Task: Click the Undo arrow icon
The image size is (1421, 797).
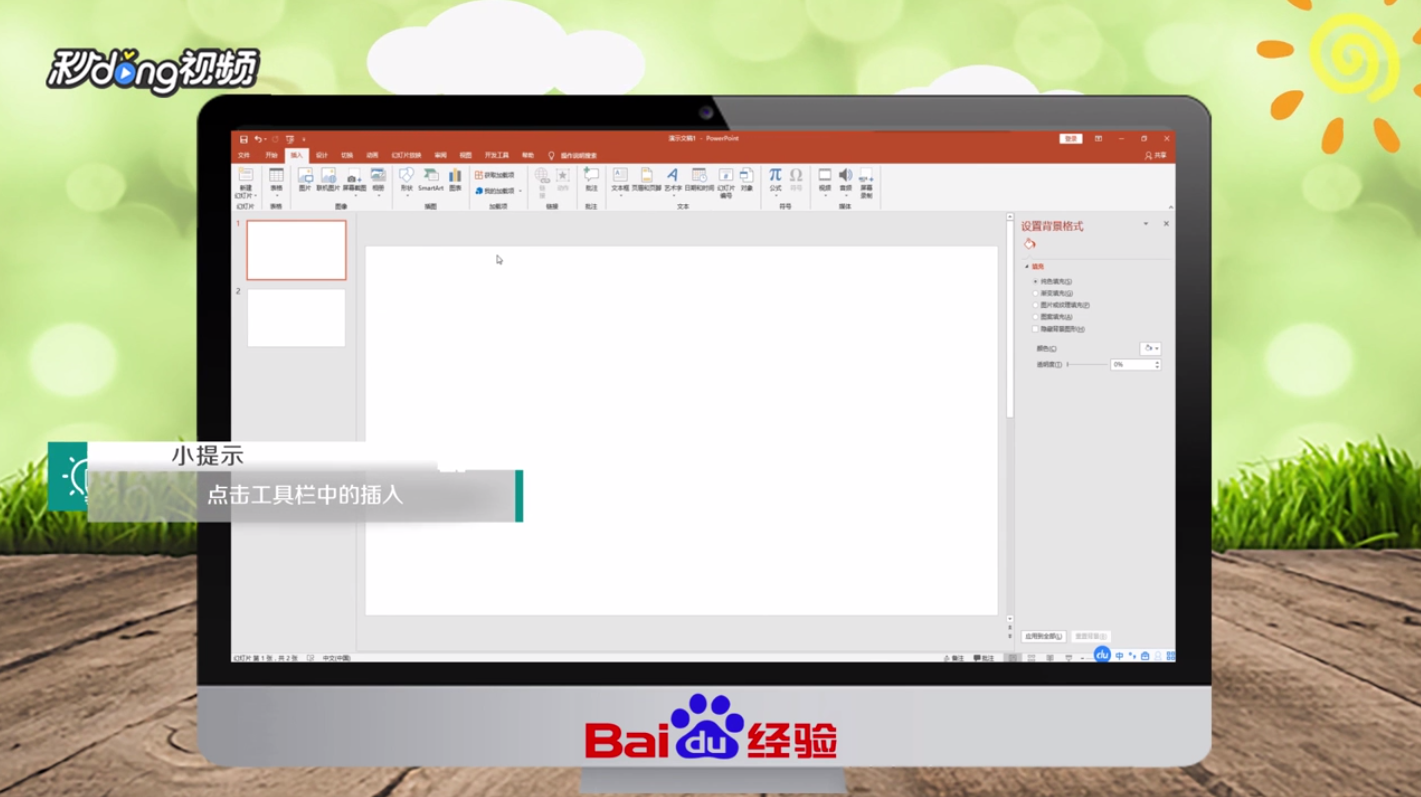Action: 259,139
